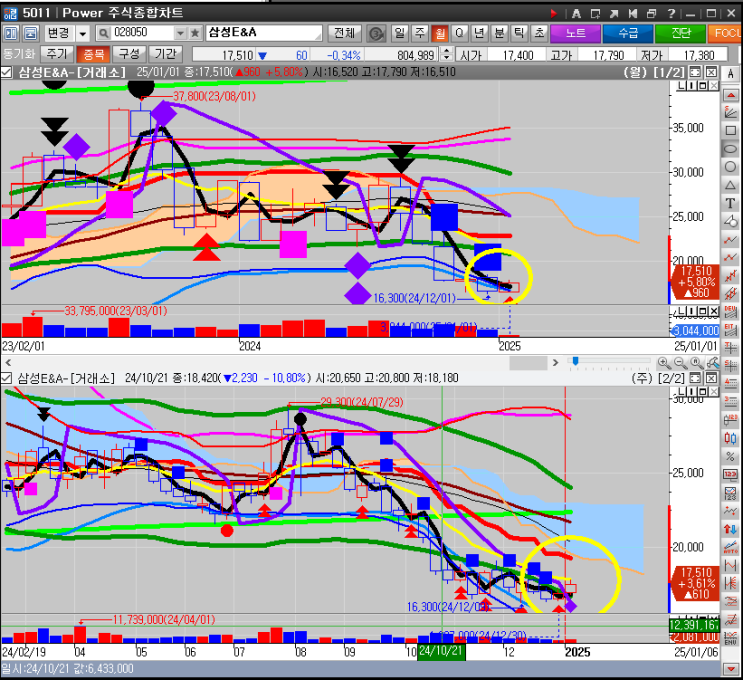Toggle the 주기 sync button

tap(57, 54)
